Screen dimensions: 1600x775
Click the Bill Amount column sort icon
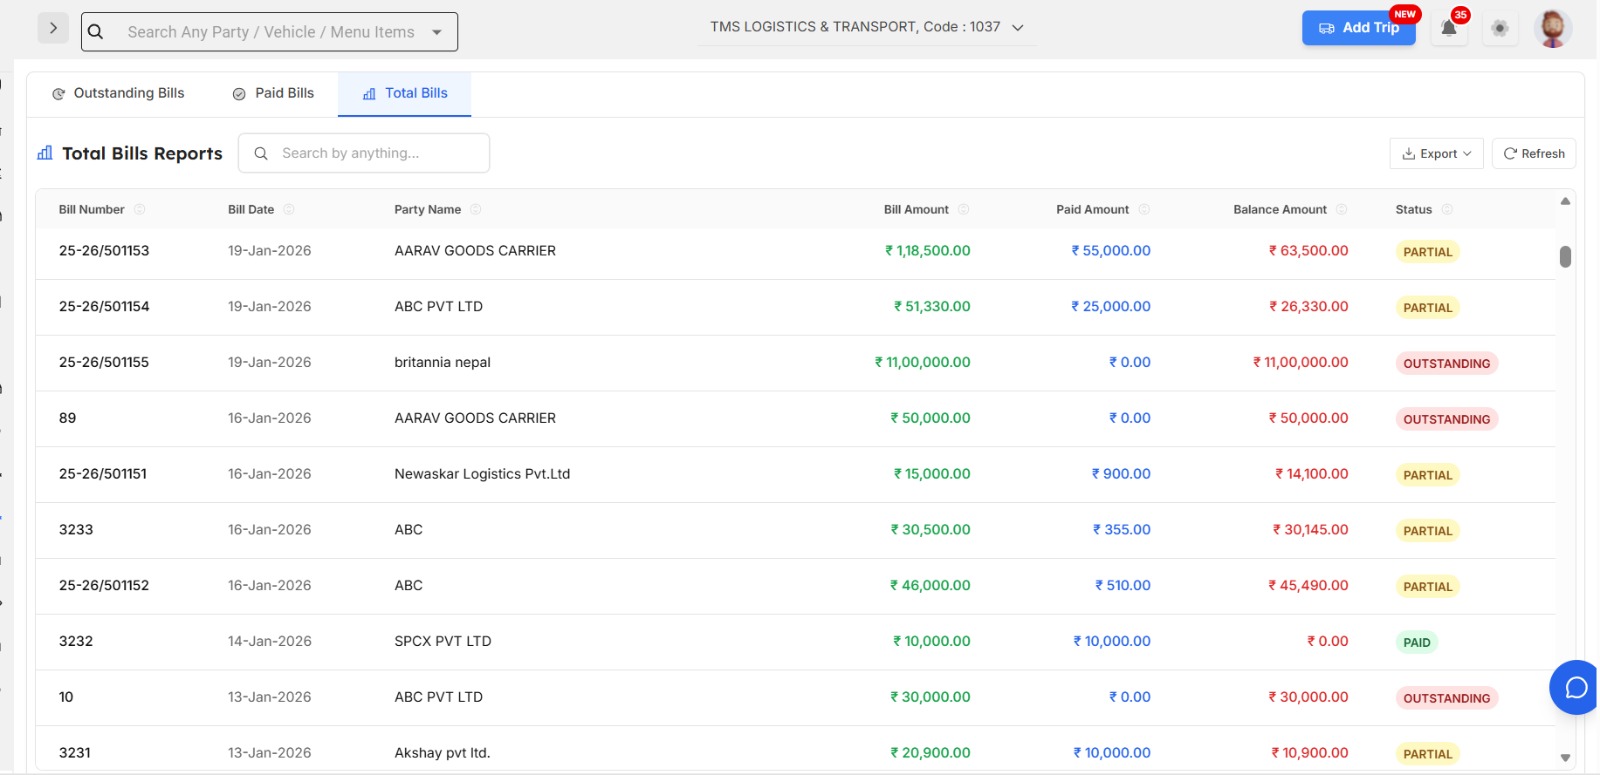pyautogui.click(x=964, y=210)
